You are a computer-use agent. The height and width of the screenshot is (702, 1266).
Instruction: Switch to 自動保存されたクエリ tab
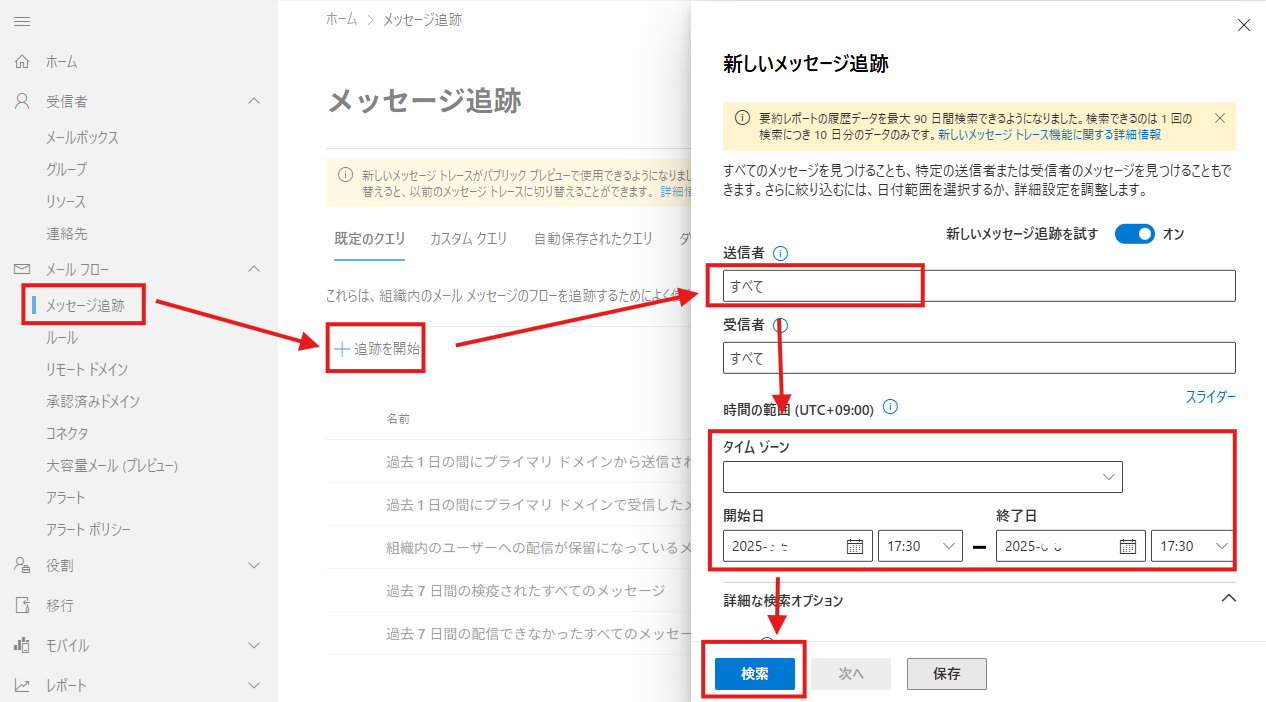tap(593, 239)
